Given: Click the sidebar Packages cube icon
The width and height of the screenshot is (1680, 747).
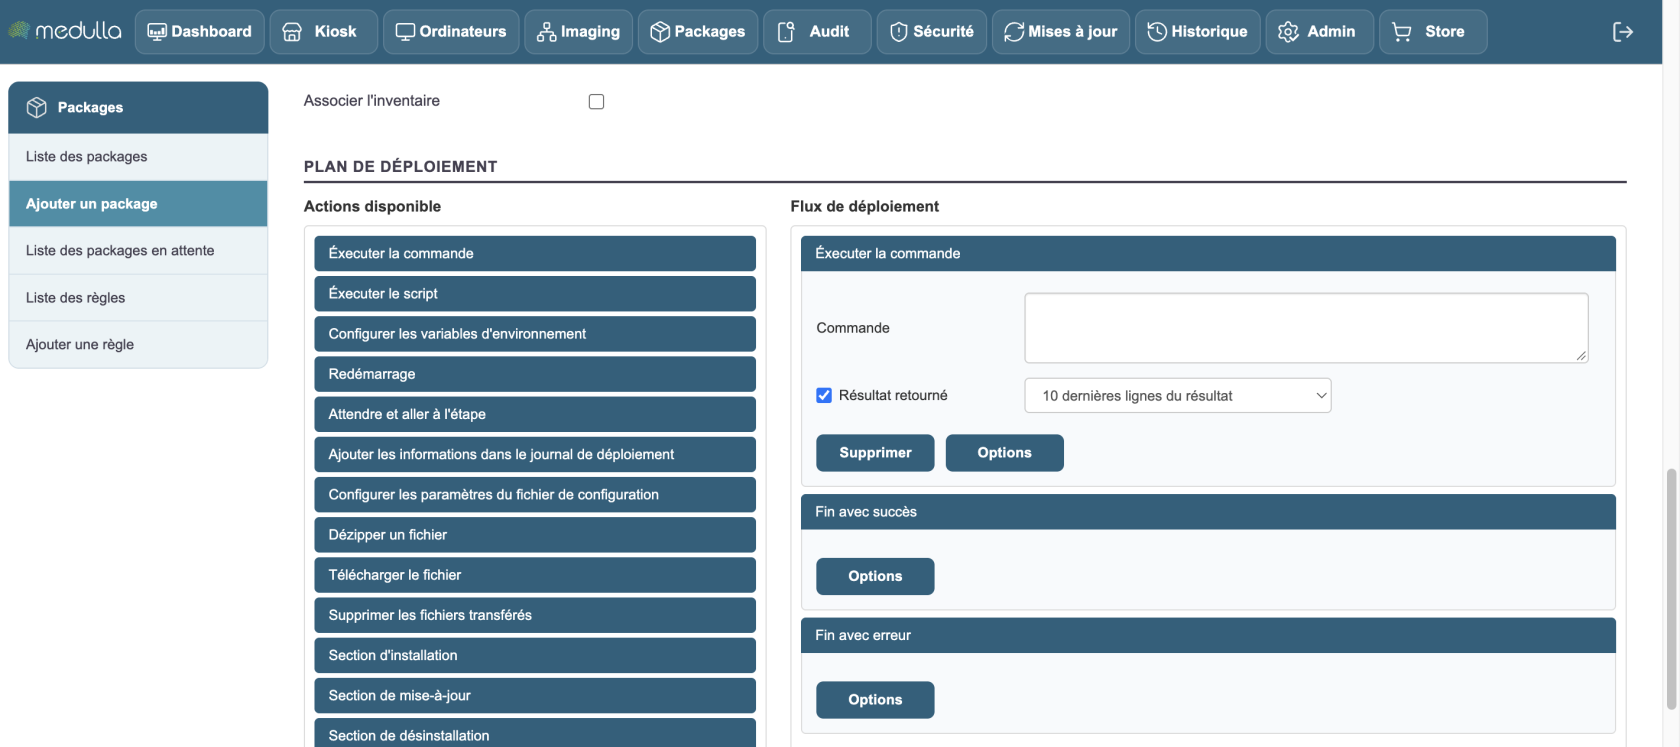Looking at the screenshot, I should 37,107.
